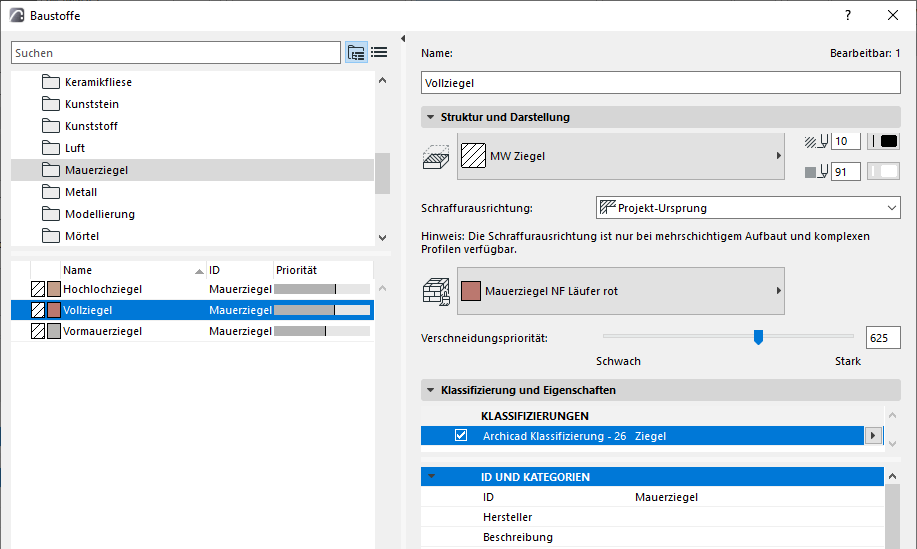Click the Suchen search field
Image resolution: width=917 pixels, height=549 pixels.
[176, 53]
